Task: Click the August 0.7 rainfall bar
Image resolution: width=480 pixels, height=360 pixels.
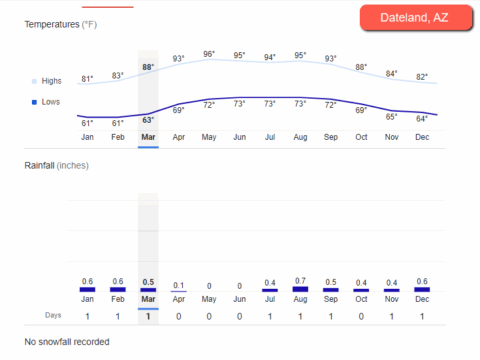Action: point(300,289)
